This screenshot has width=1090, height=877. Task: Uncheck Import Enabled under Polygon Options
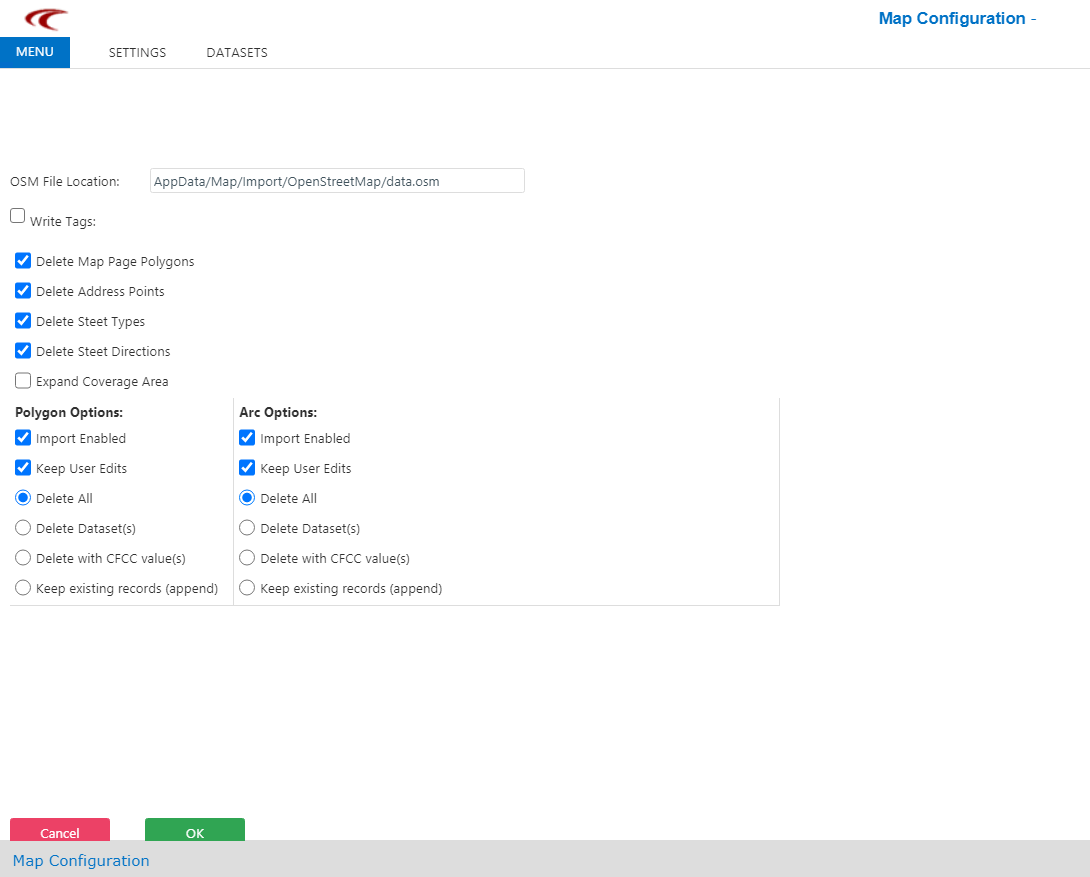coord(23,438)
